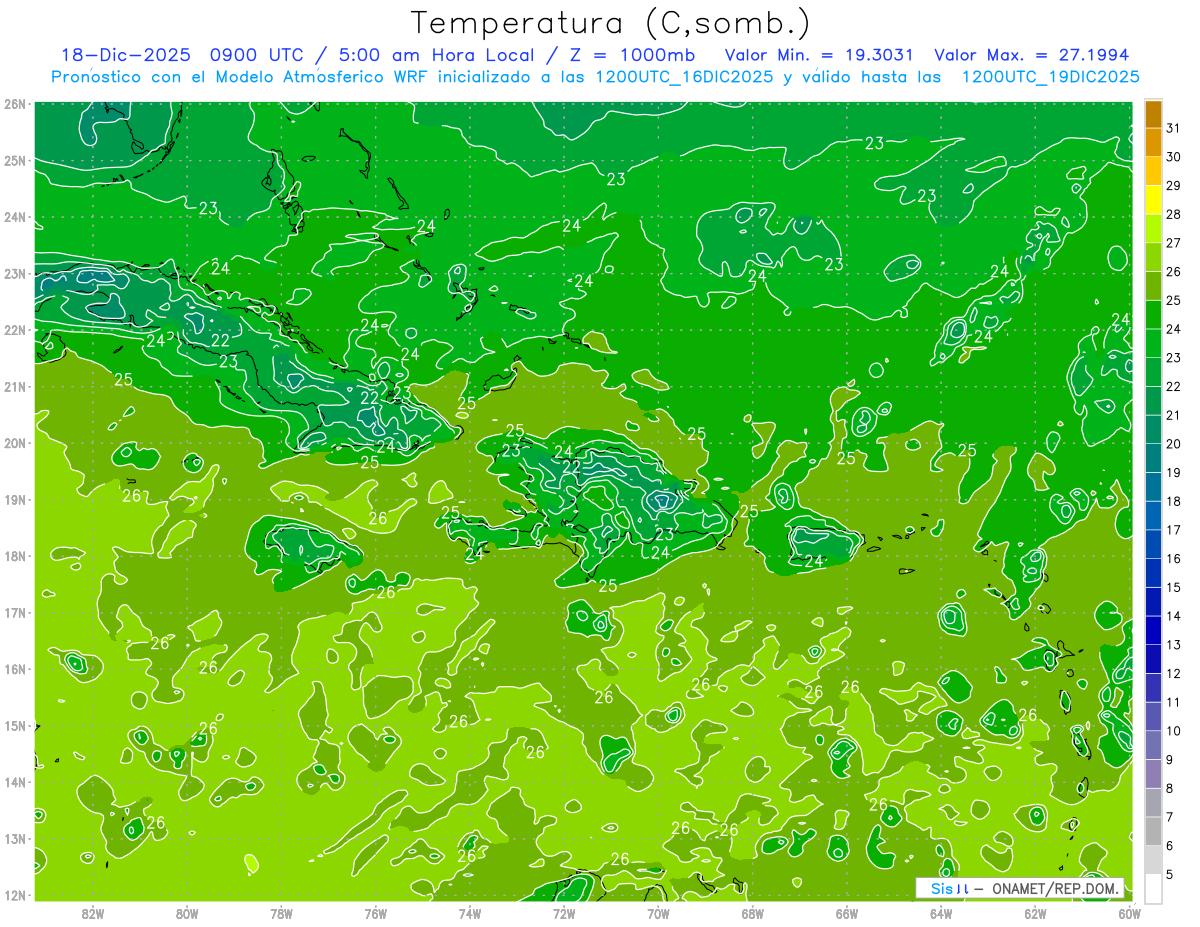
Task: Click the '82W' longitude axis label
Action: pyautogui.click(x=93, y=913)
